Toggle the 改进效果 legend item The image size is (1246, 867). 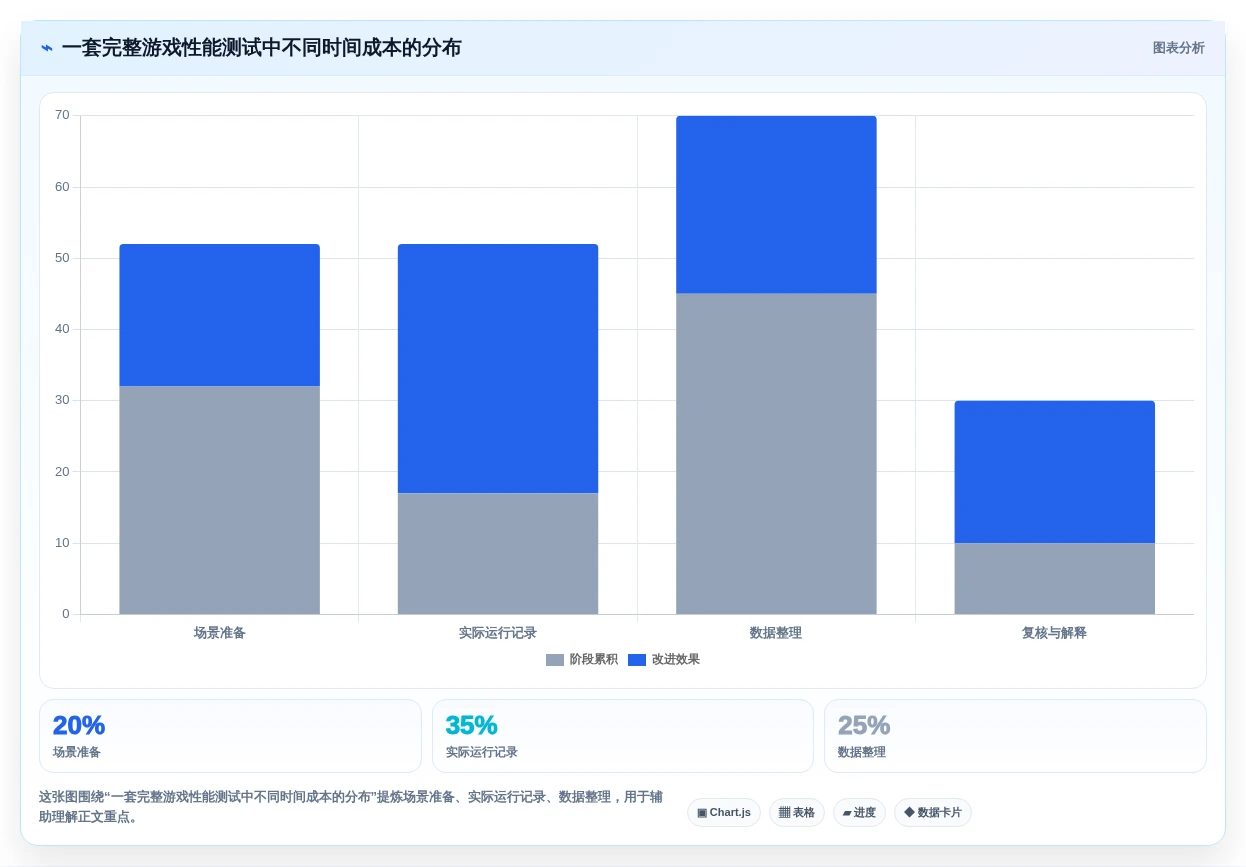click(664, 659)
